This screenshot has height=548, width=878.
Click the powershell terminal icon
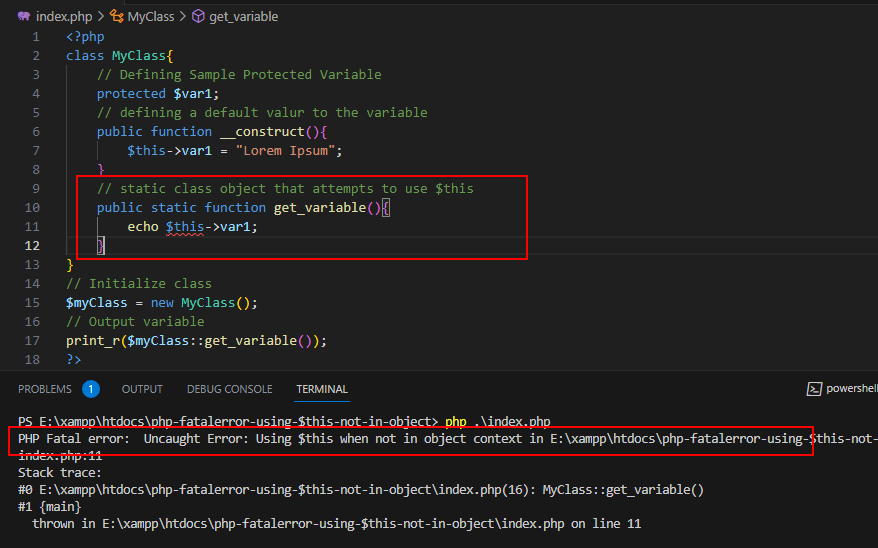(x=814, y=388)
